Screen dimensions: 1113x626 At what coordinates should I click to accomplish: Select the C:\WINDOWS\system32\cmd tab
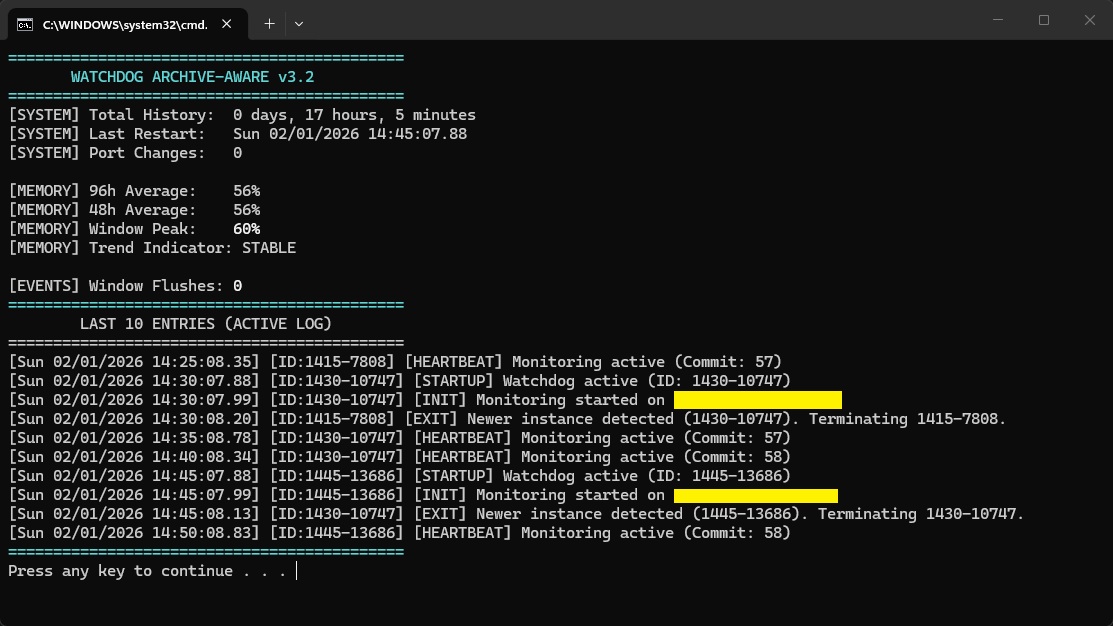pos(128,24)
